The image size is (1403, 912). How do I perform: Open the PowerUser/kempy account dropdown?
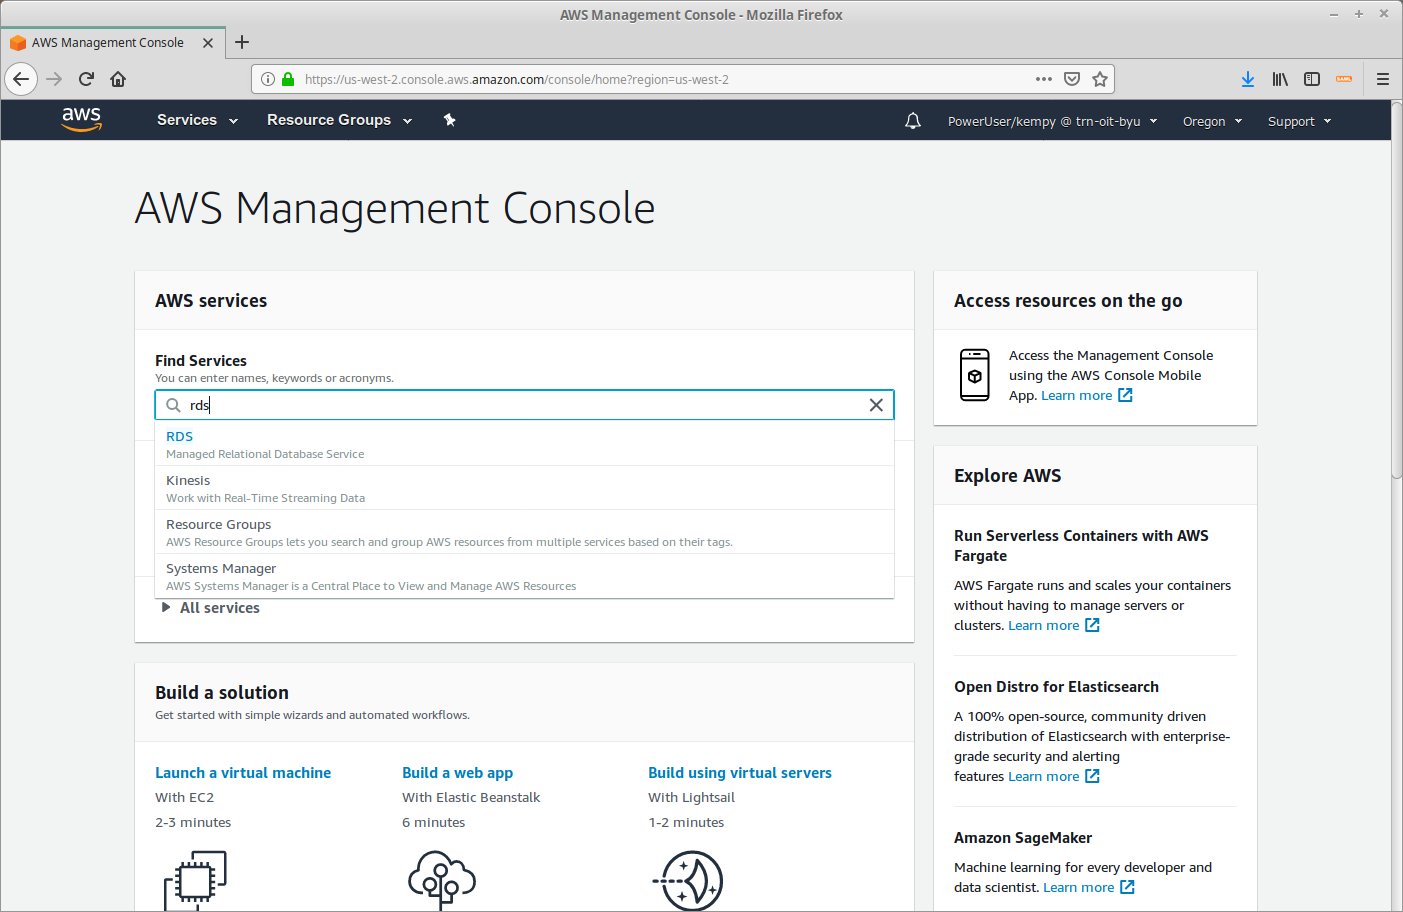[x=1052, y=121]
